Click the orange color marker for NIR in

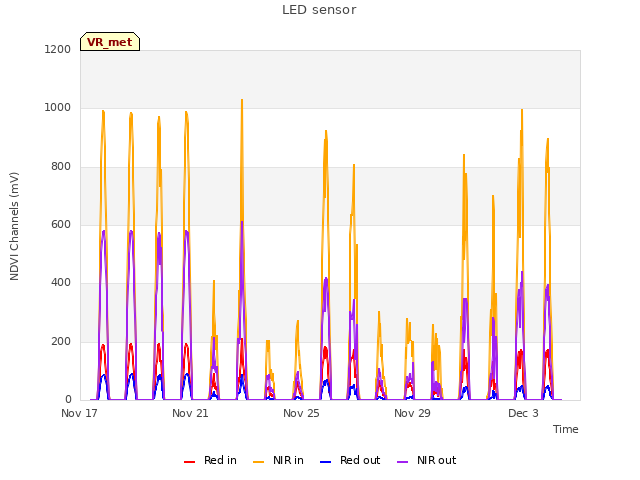pyautogui.click(x=258, y=462)
